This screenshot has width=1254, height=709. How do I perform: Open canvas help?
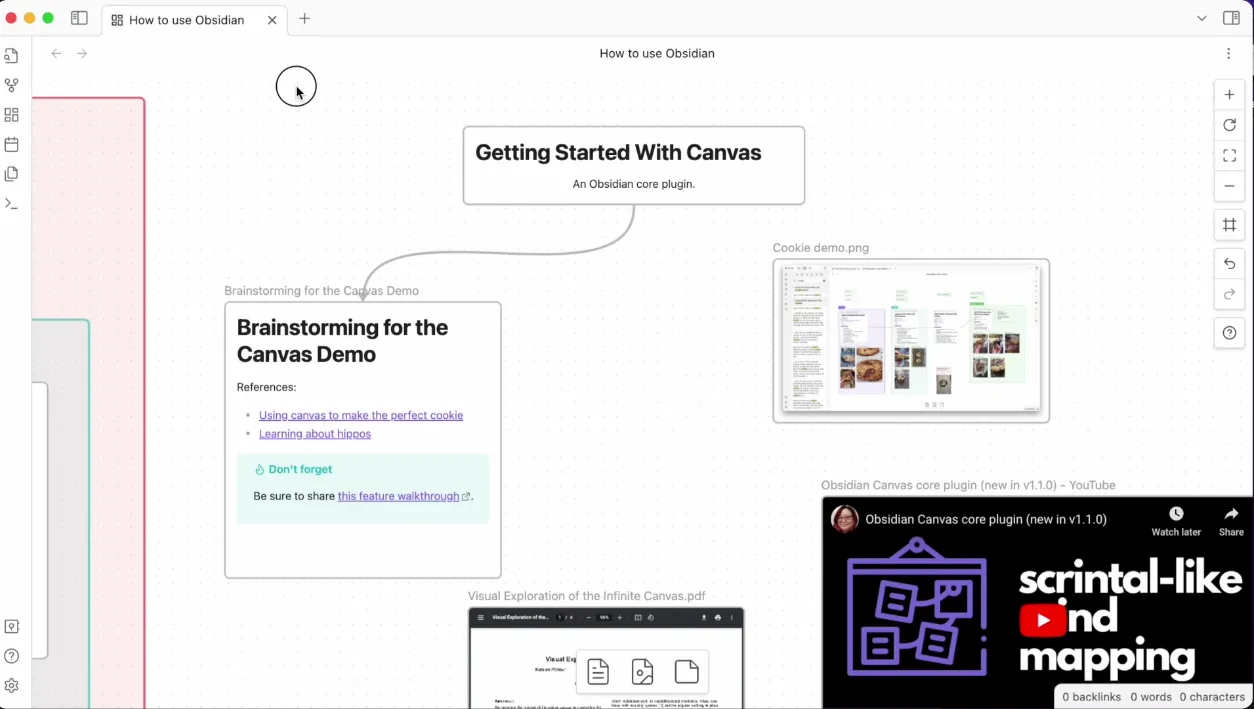tap(1229, 333)
